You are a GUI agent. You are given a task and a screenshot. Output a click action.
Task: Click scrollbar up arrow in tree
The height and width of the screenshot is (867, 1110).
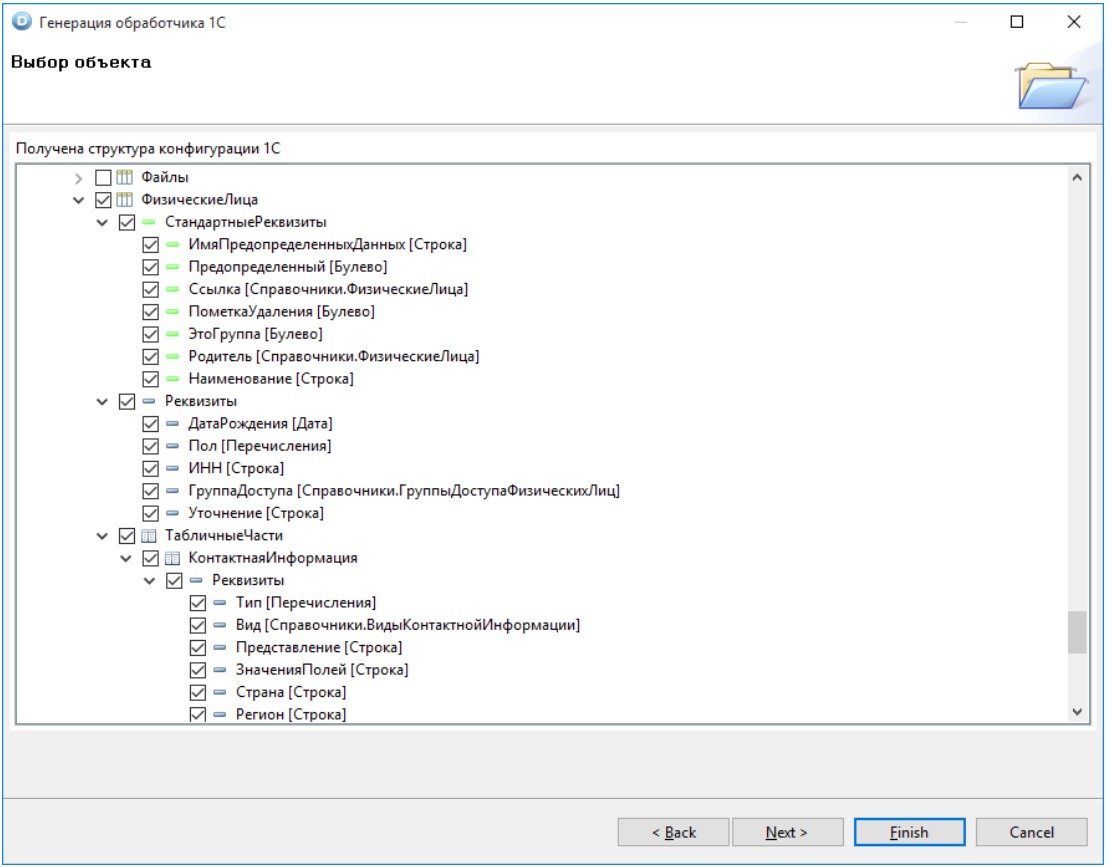click(1077, 178)
